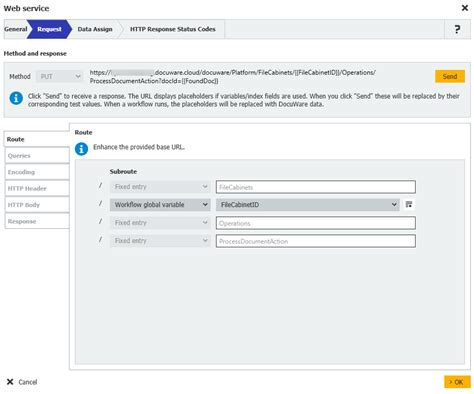Click the variable list icon beside FileCabinetID
Viewport: 474px width, 394px height.
click(409, 204)
